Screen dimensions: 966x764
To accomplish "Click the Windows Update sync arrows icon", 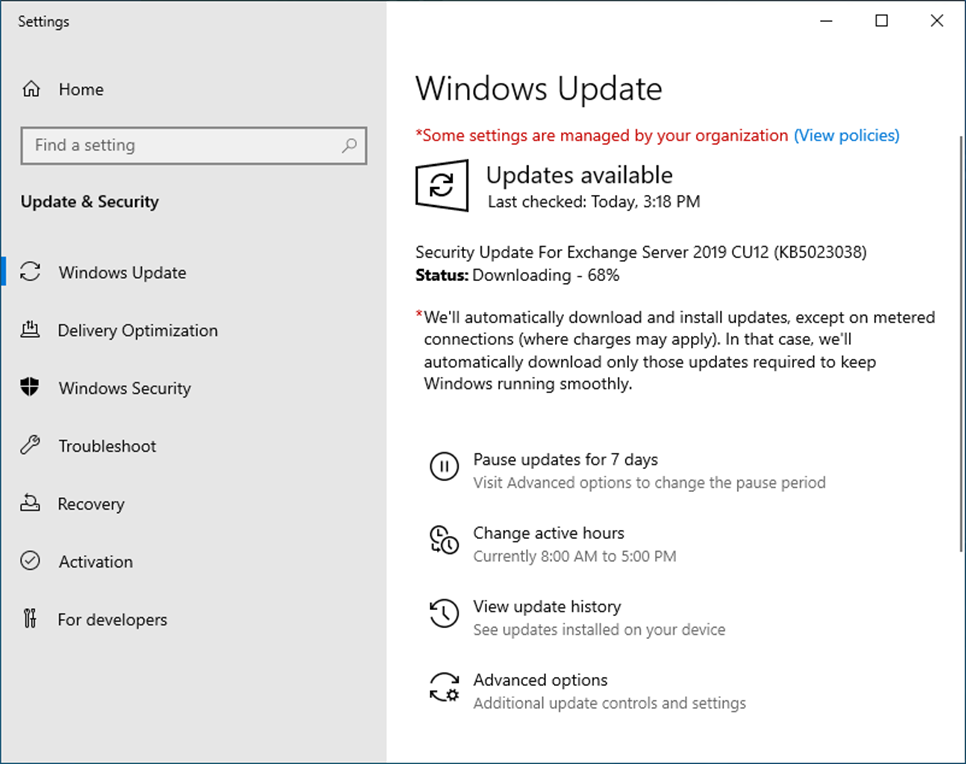I will click(31, 272).
